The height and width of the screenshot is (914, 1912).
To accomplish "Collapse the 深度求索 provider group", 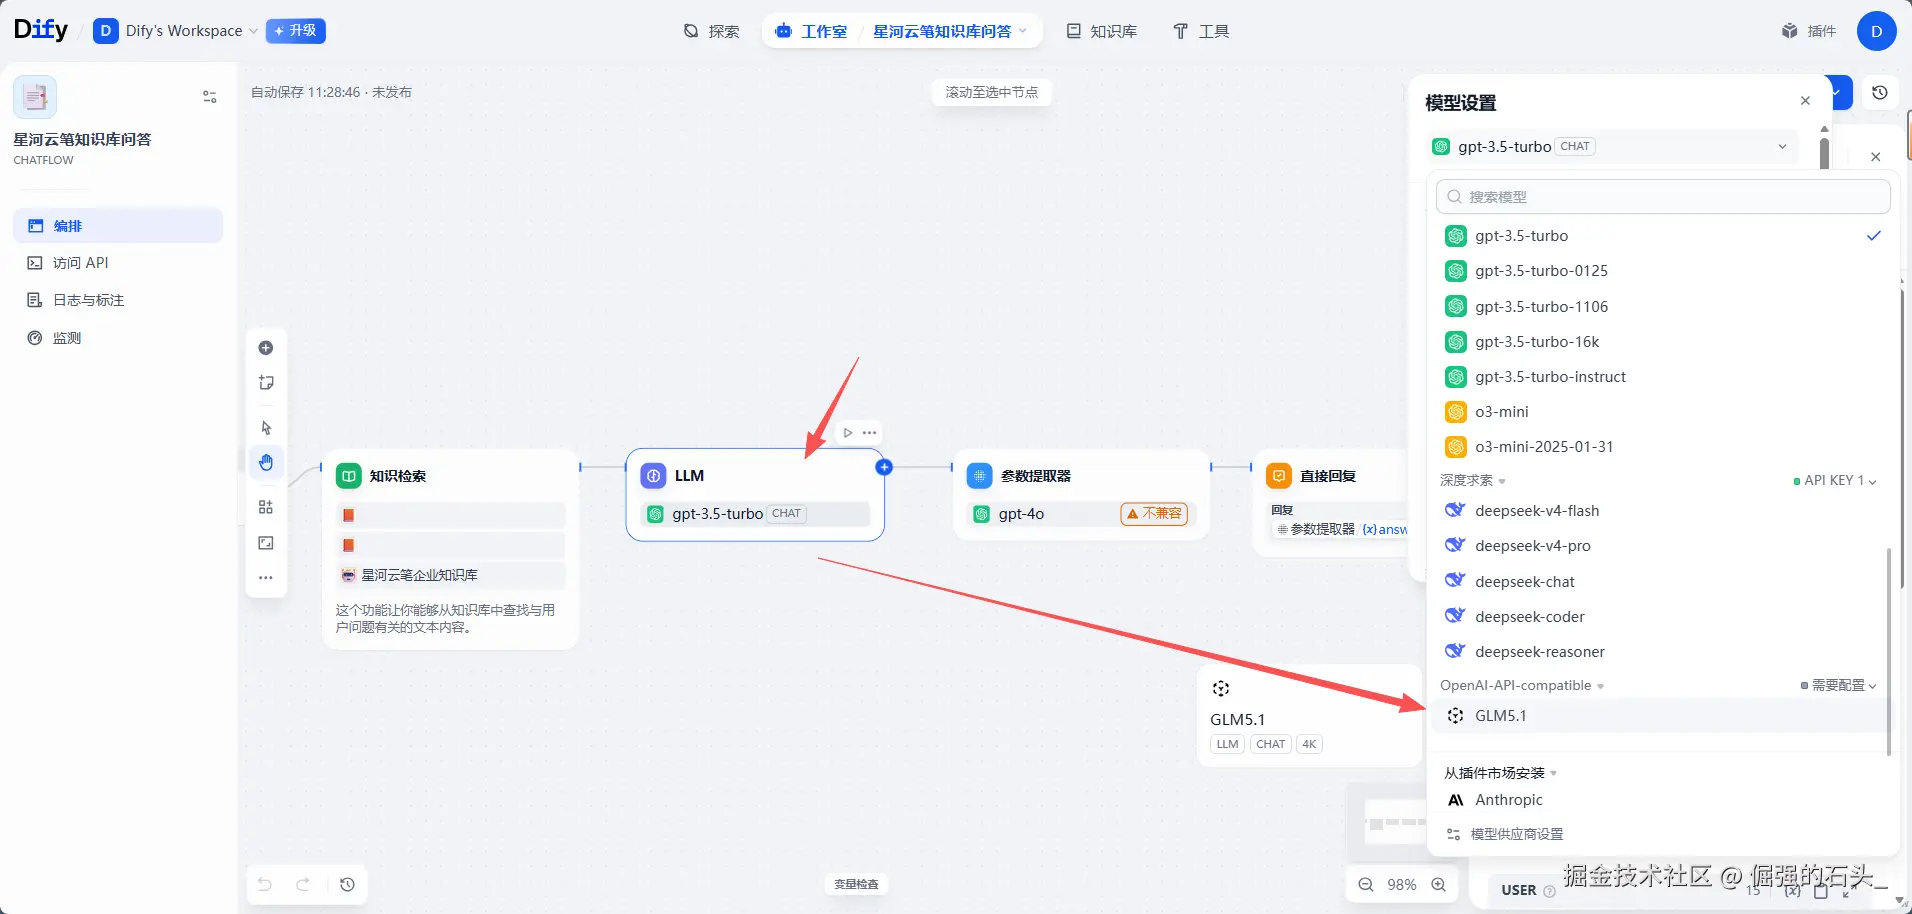I will pyautogui.click(x=1473, y=481).
